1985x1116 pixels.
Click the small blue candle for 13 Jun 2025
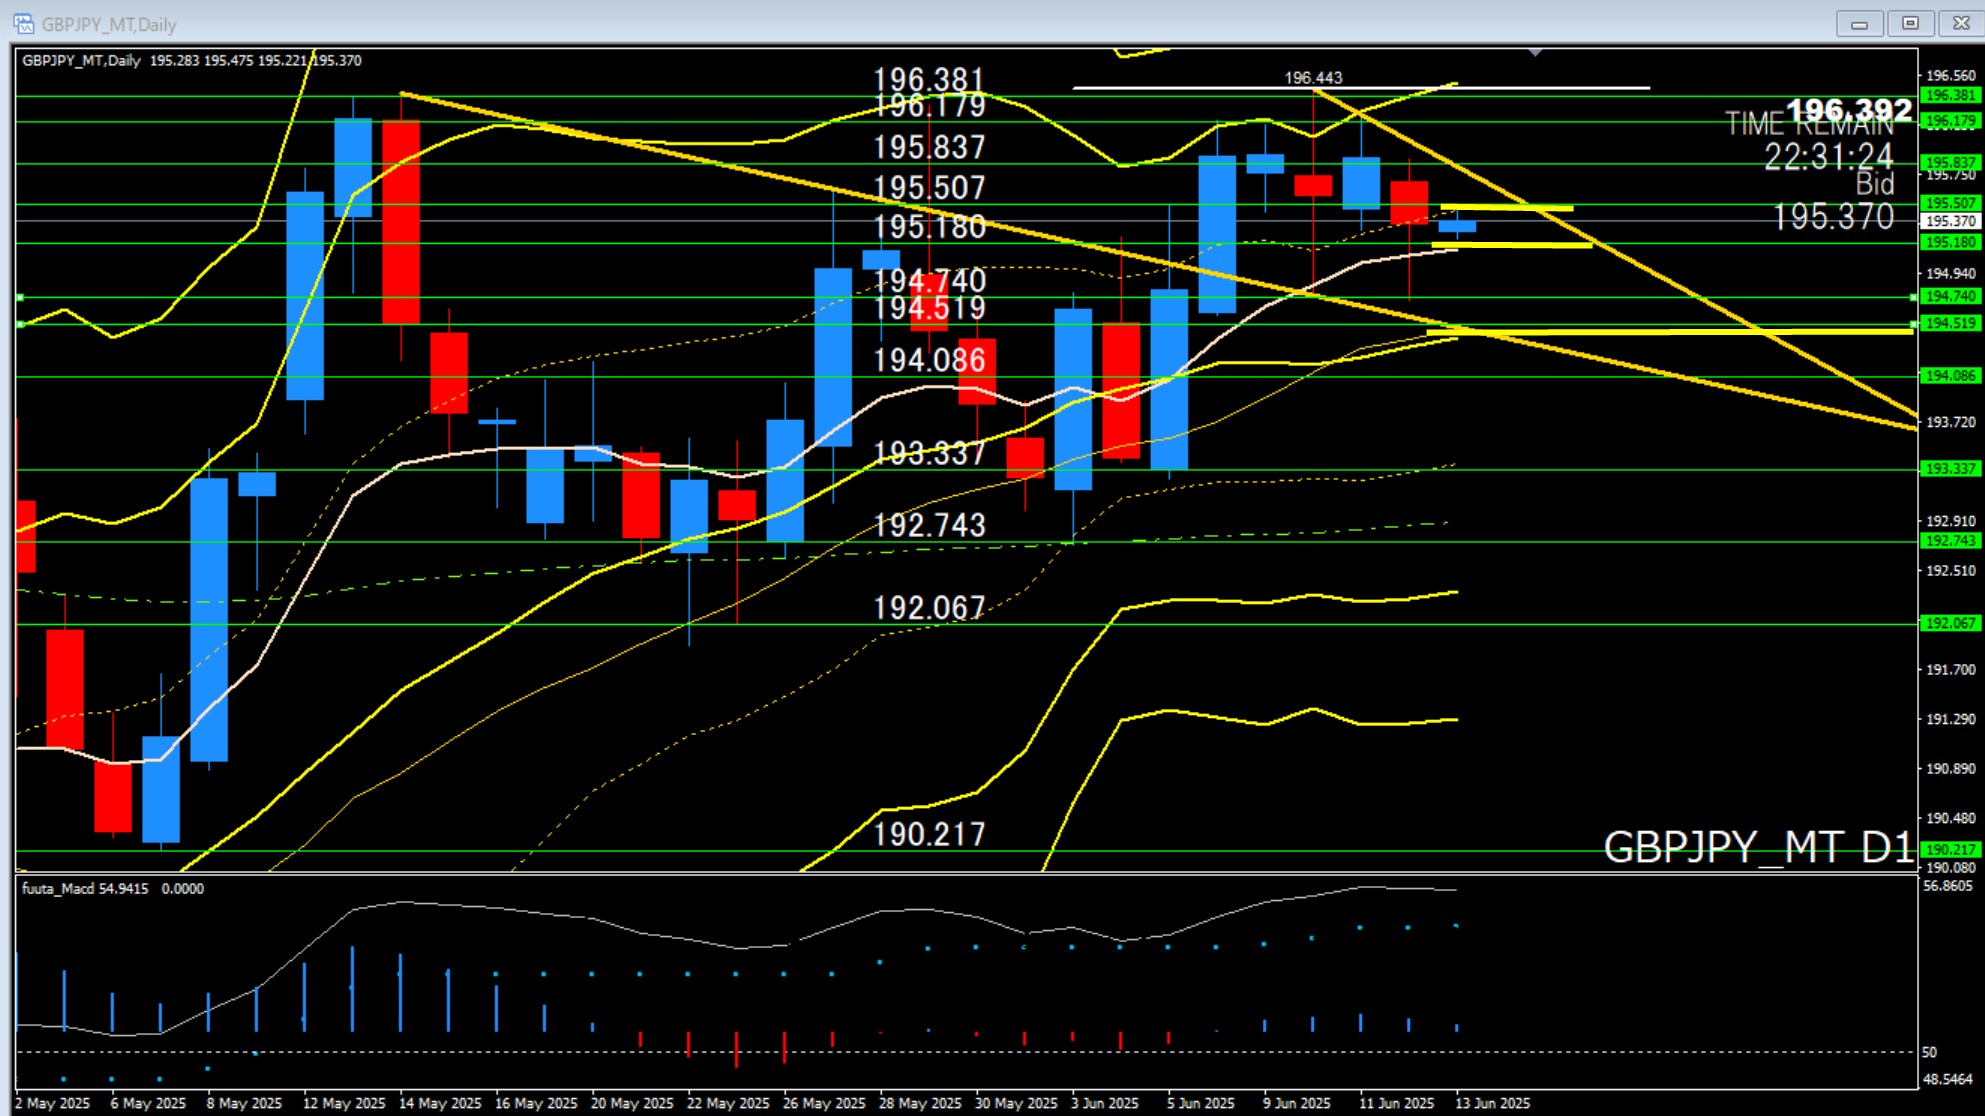(1457, 226)
